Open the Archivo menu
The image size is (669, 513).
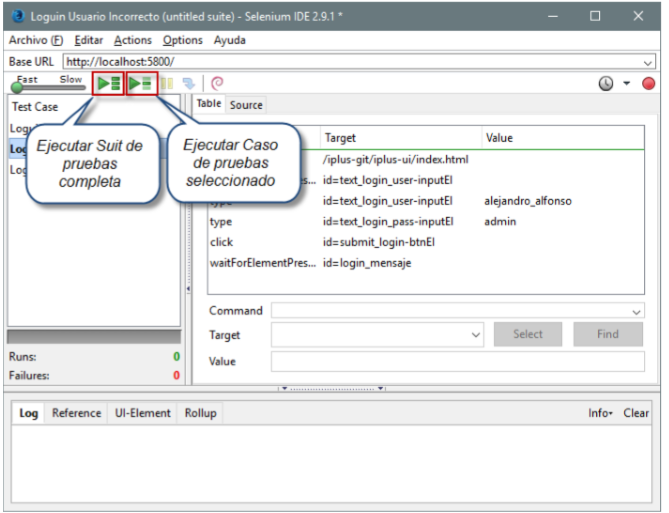click(x=36, y=40)
